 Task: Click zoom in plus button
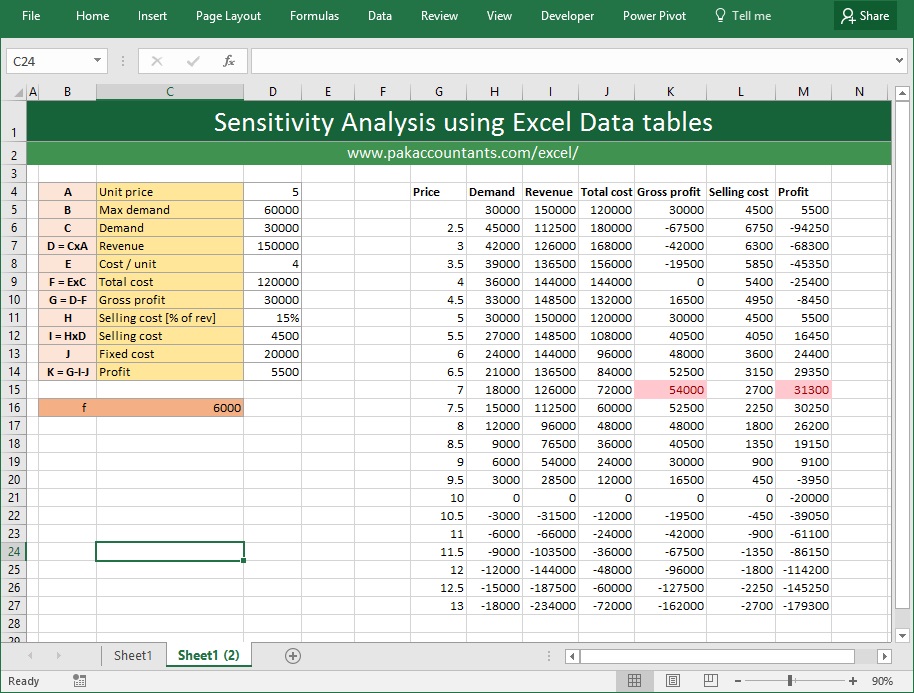point(853,681)
